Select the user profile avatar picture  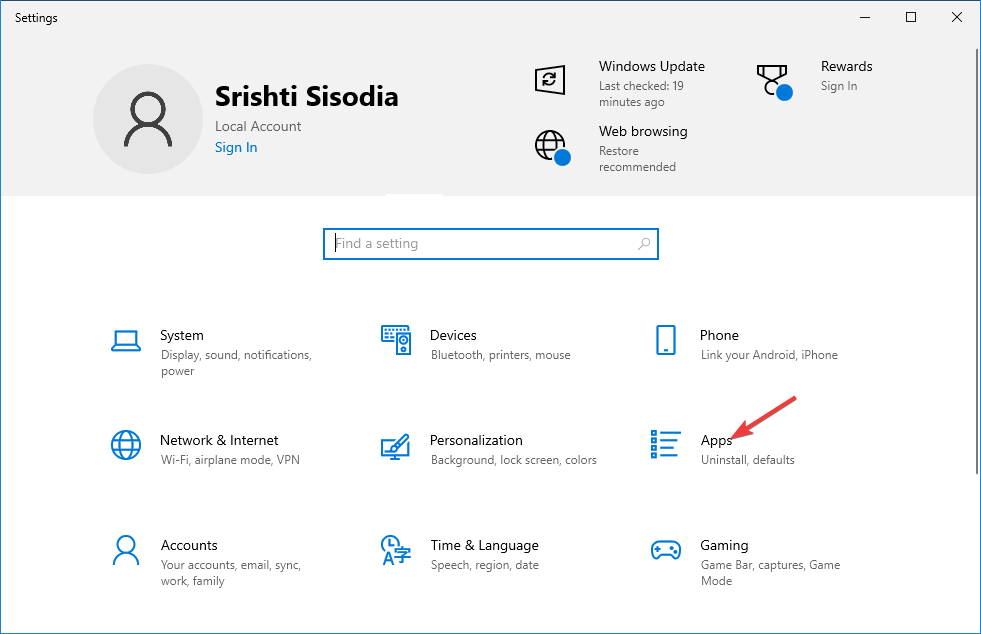click(x=148, y=119)
